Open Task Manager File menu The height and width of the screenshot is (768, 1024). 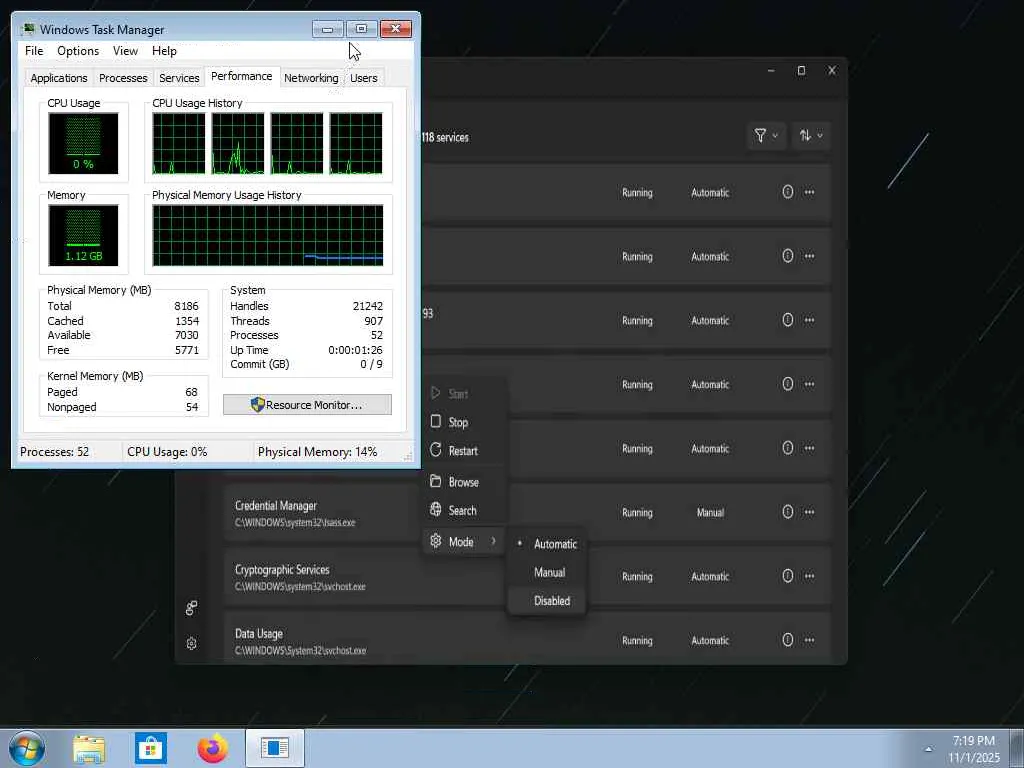pos(34,51)
